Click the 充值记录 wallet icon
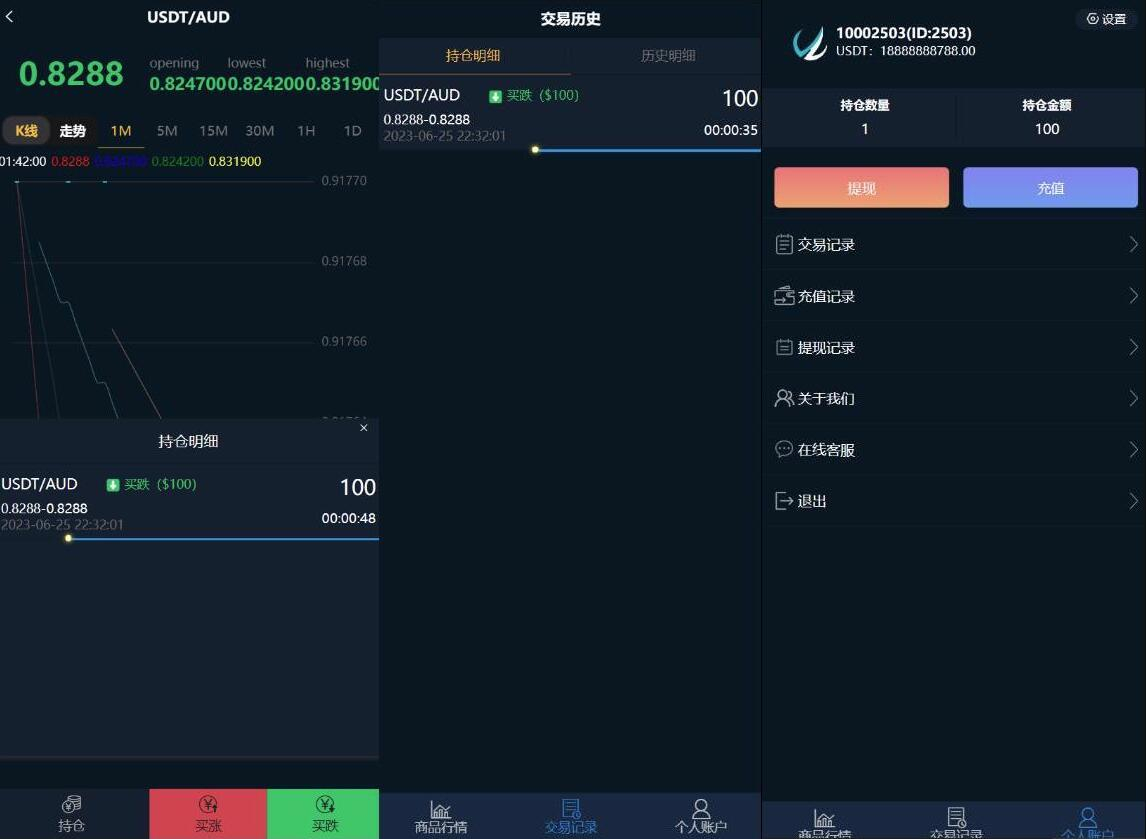The image size is (1146, 839). click(x=784, y=296)
